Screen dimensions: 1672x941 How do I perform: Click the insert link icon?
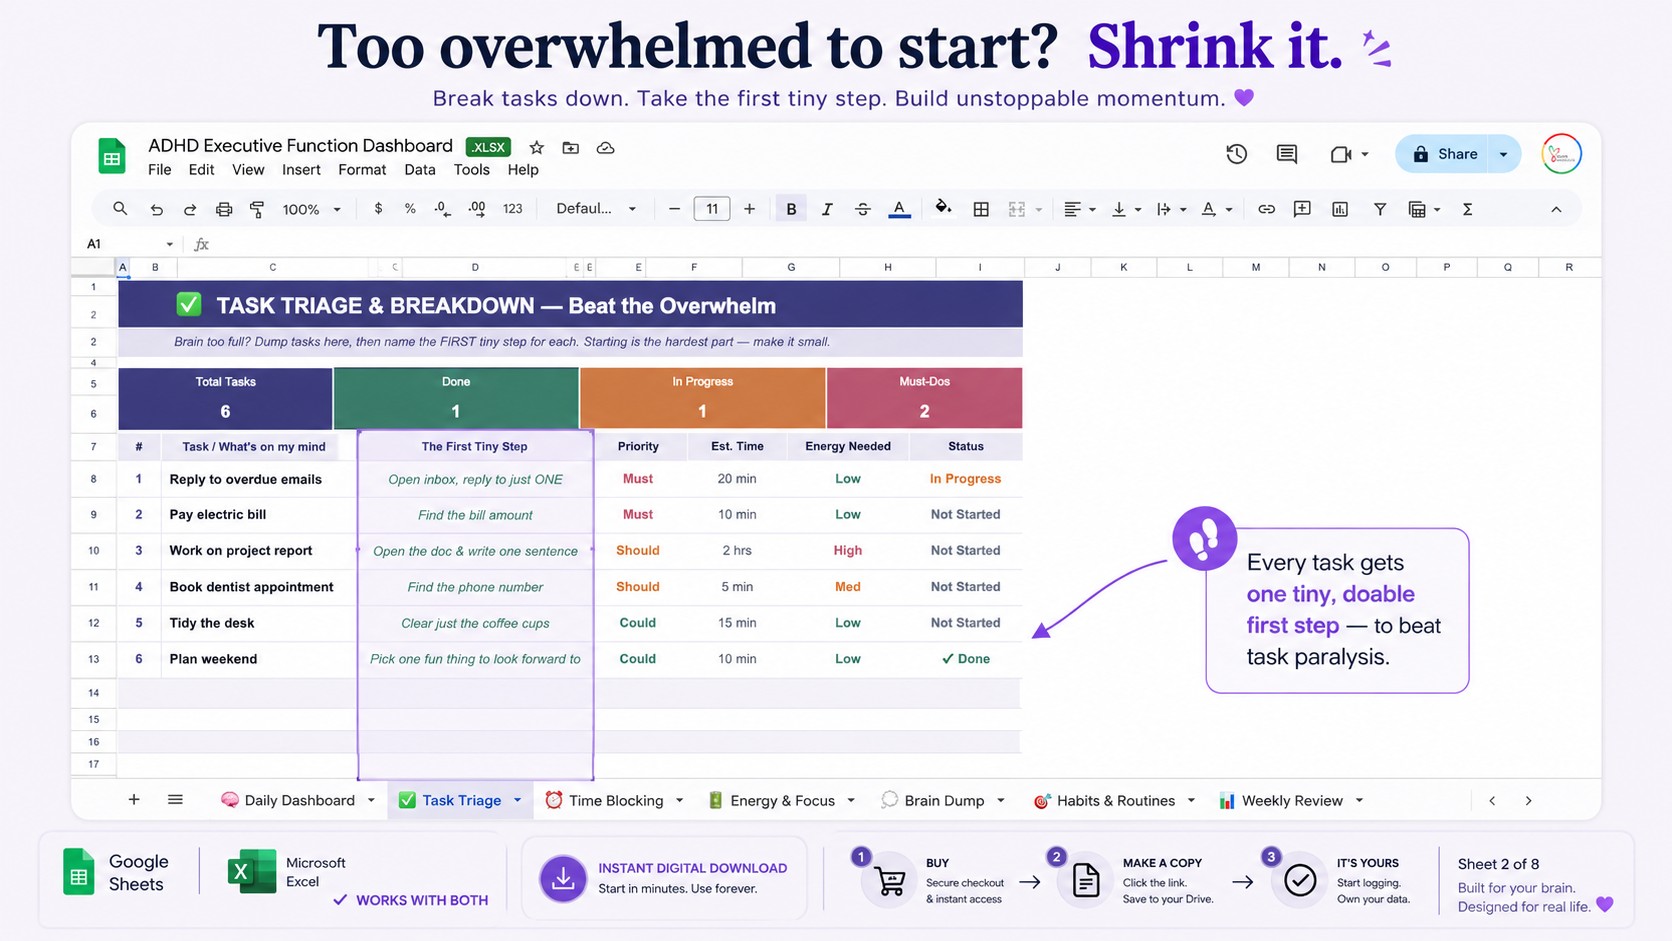click(1266, 209)
